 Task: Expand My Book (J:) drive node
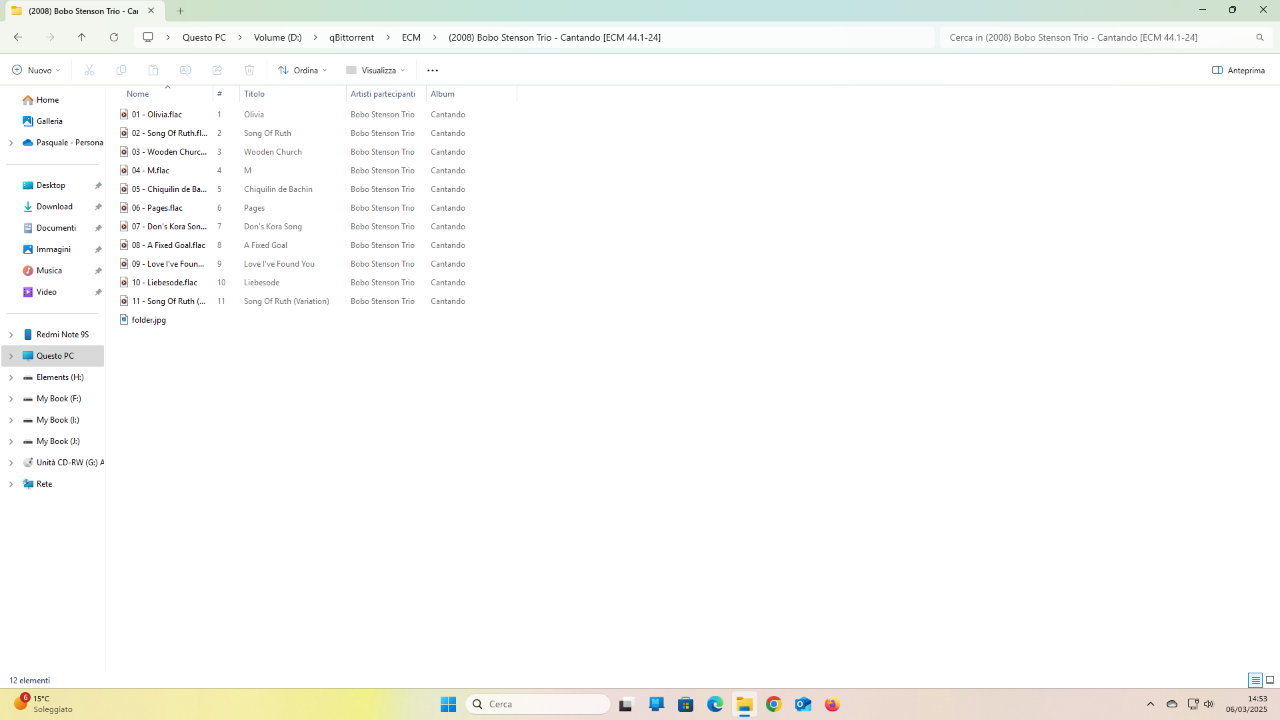tap(10, 441)
